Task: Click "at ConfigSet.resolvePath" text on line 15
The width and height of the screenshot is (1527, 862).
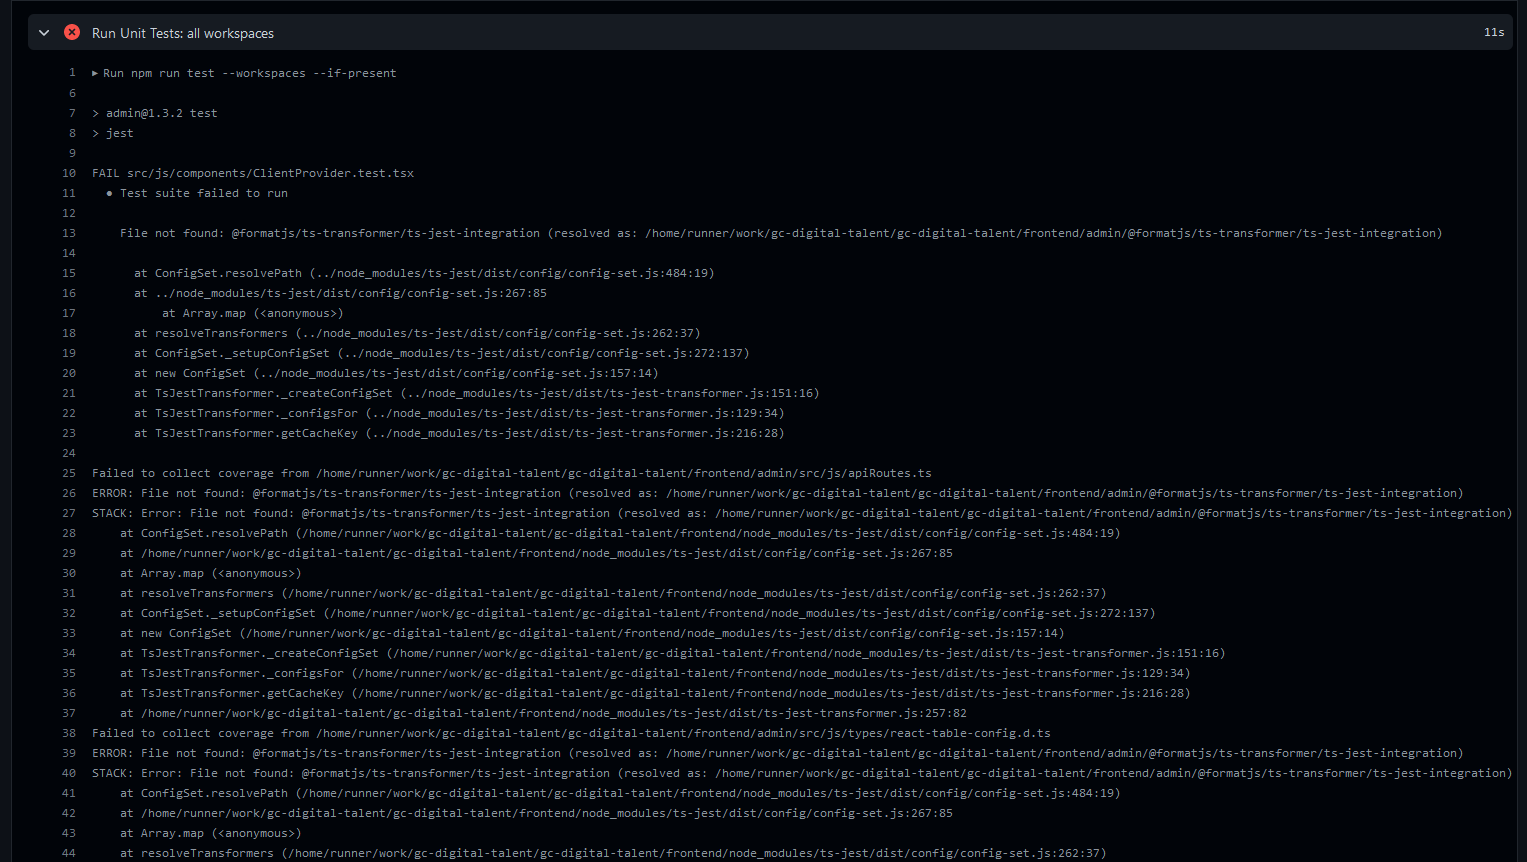Action: [x=218, y=273]
